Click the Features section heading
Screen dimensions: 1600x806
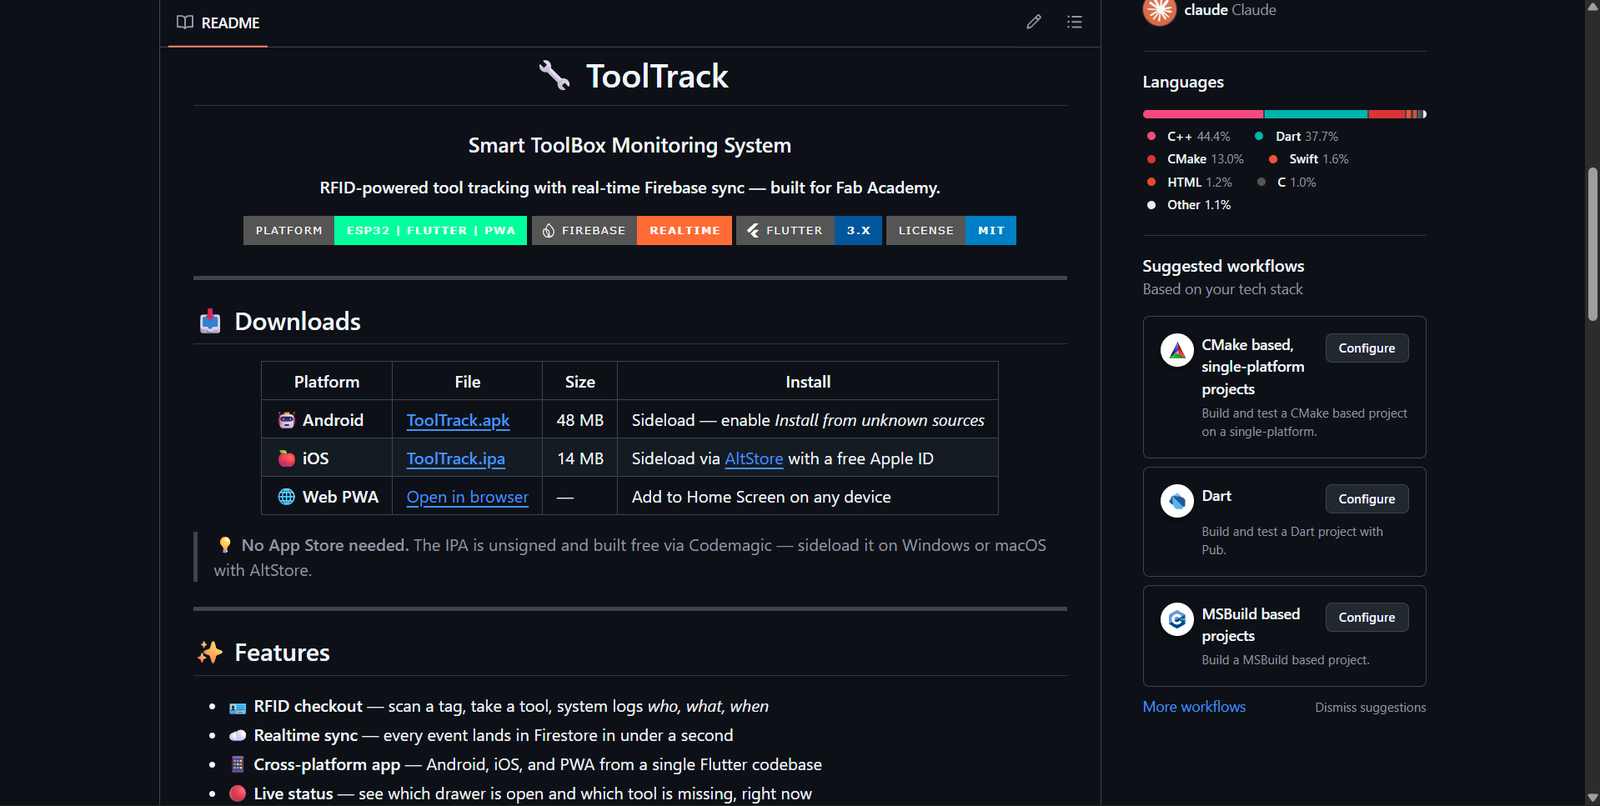282,652
